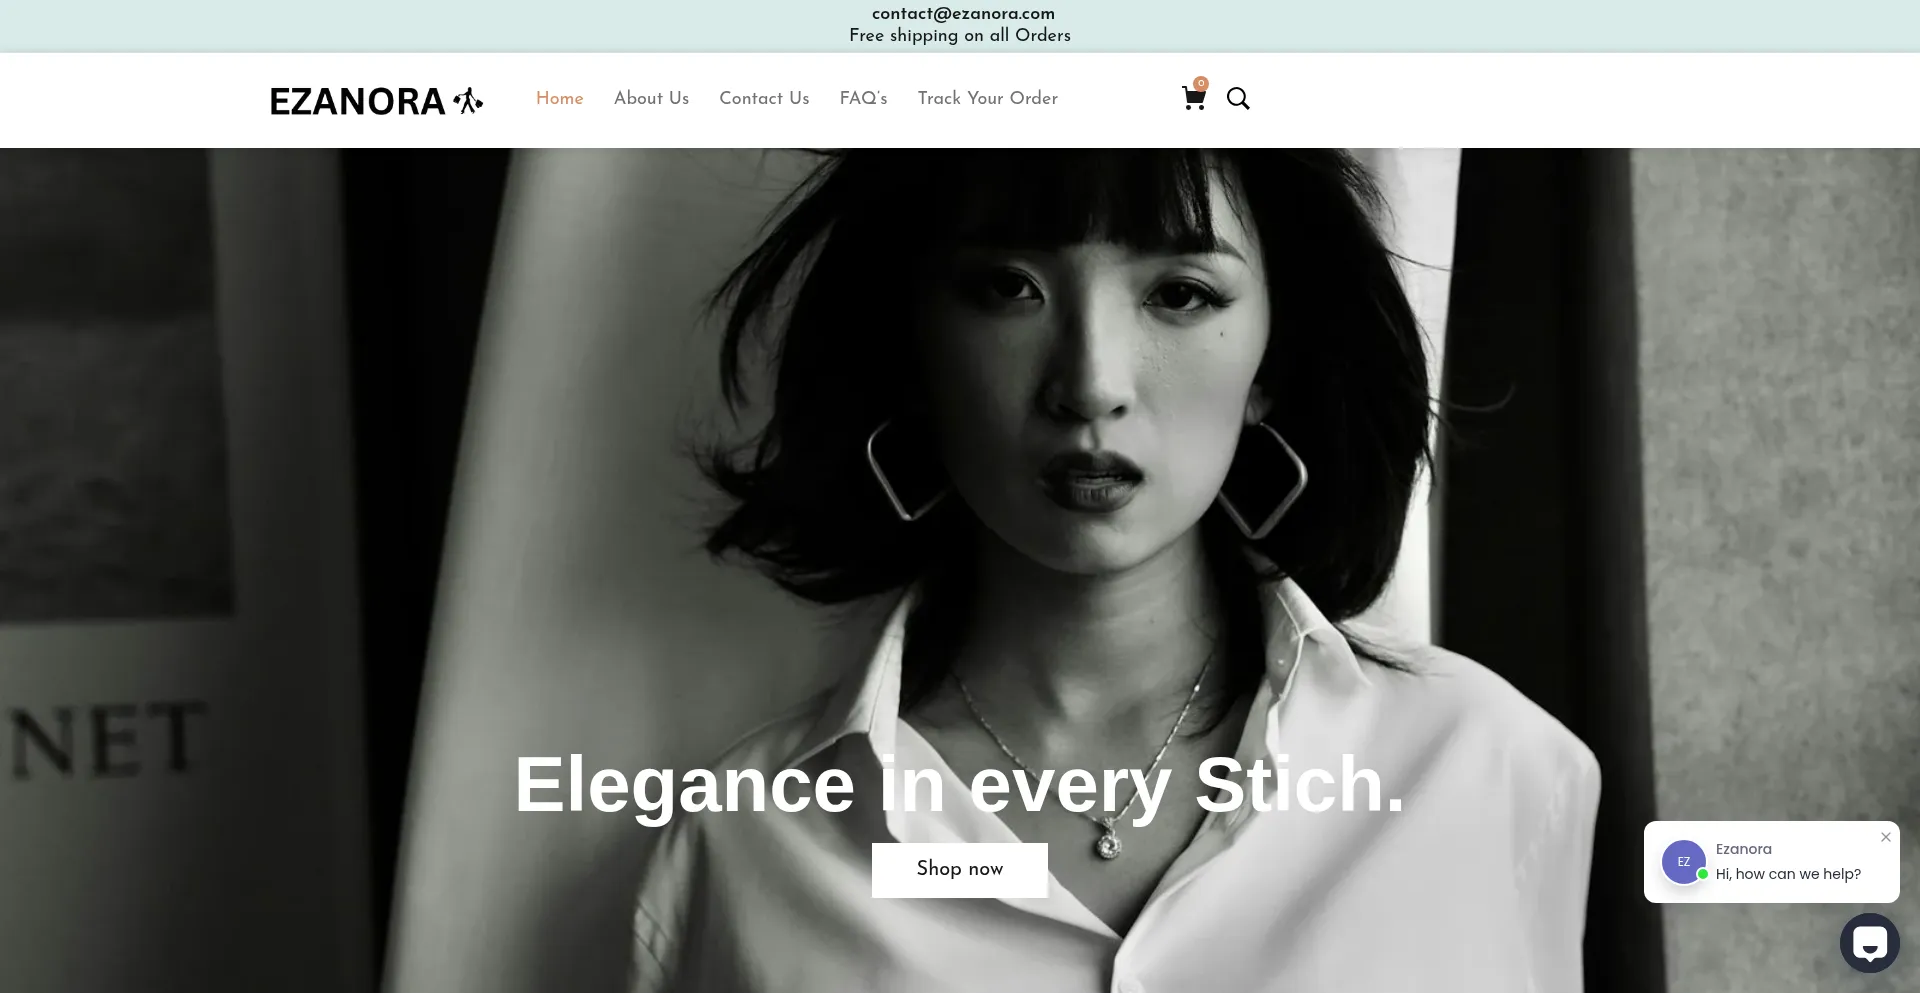Open the shopping cart icon
The width and height of the screenshot is (1920, 993).
[x=1192, y=99]
